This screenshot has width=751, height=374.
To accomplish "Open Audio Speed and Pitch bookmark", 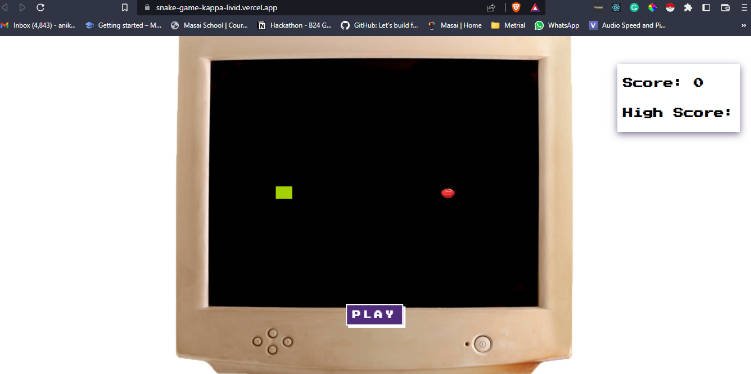I will [x=627, y=26].
